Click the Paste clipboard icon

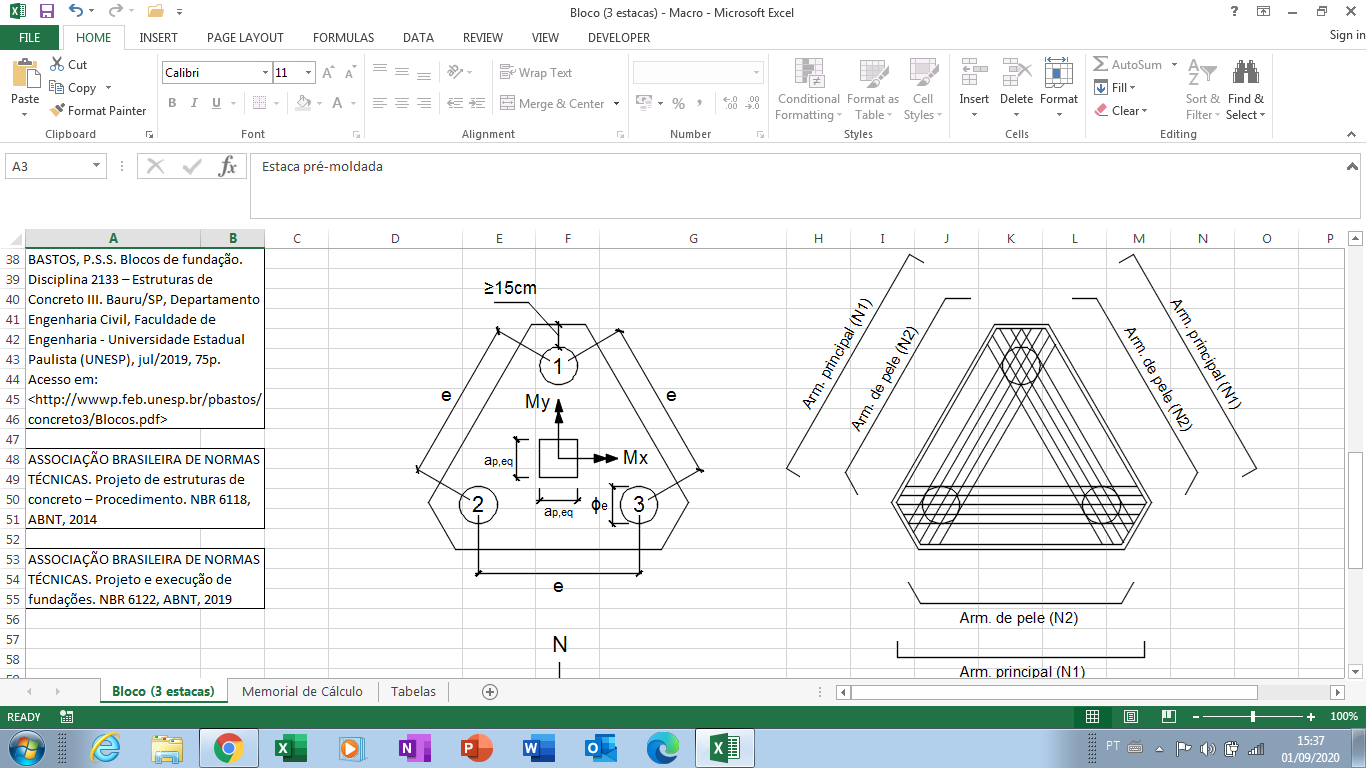click(x=25, y=75)
